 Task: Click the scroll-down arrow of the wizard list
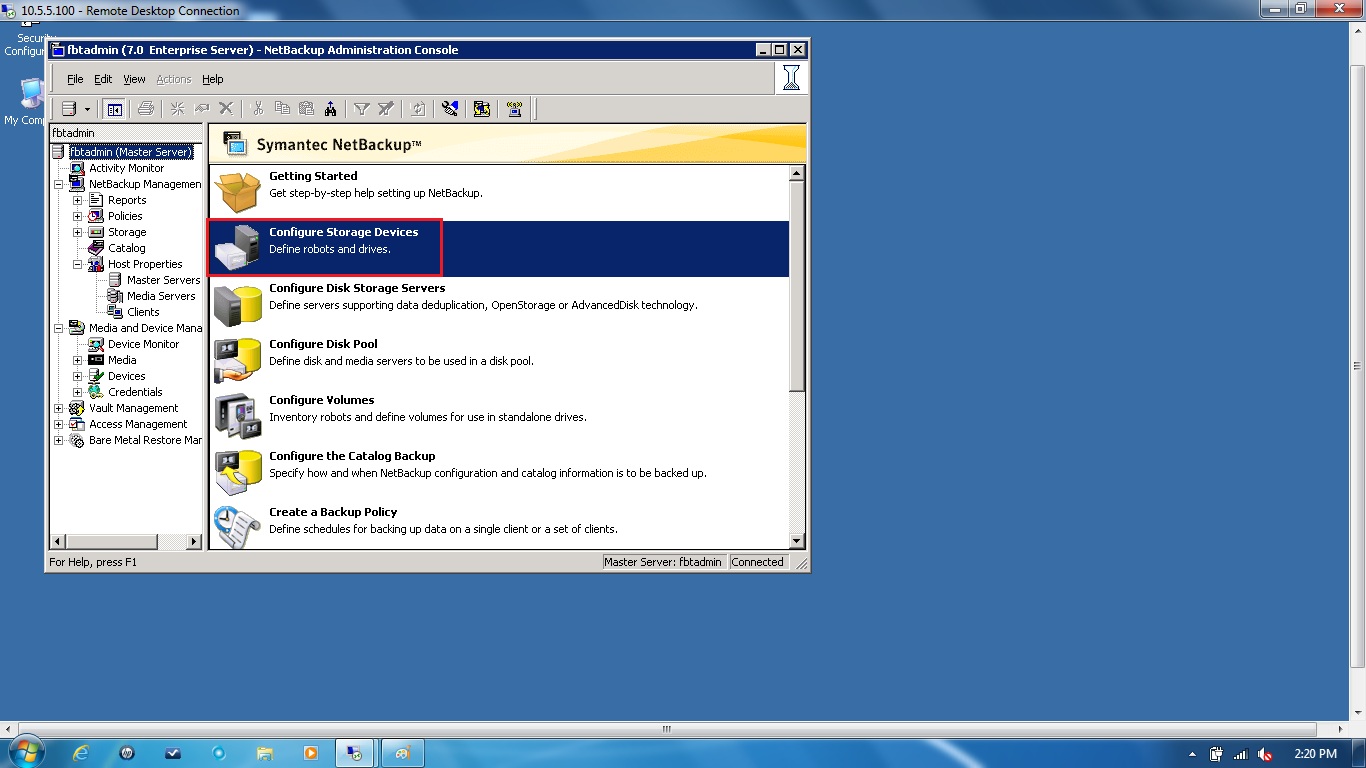797,540
